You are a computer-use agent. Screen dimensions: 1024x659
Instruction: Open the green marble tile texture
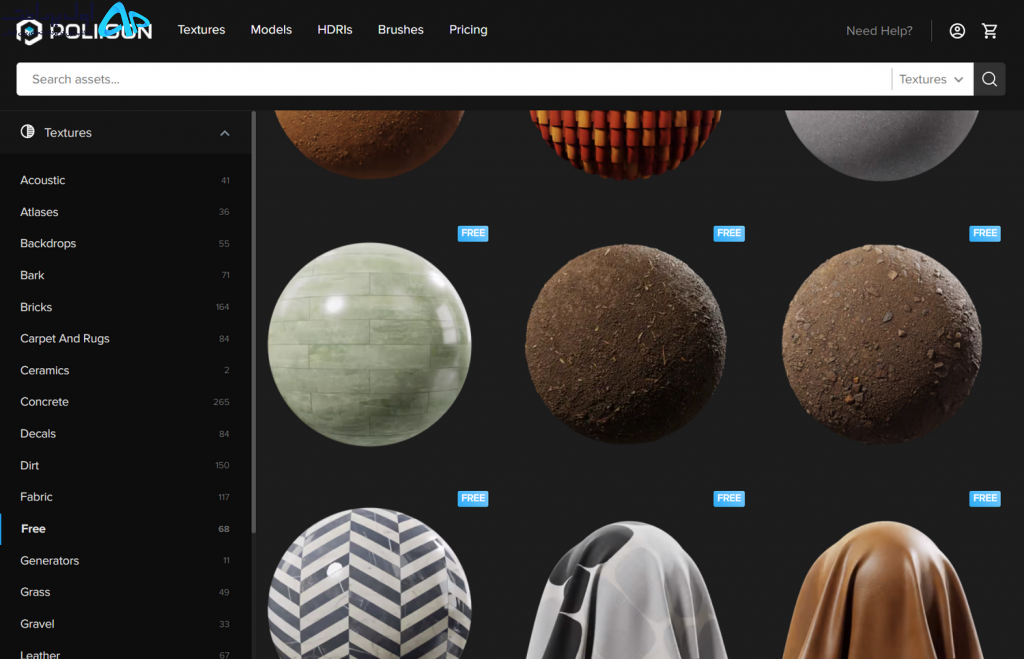(x=370, y=344)
